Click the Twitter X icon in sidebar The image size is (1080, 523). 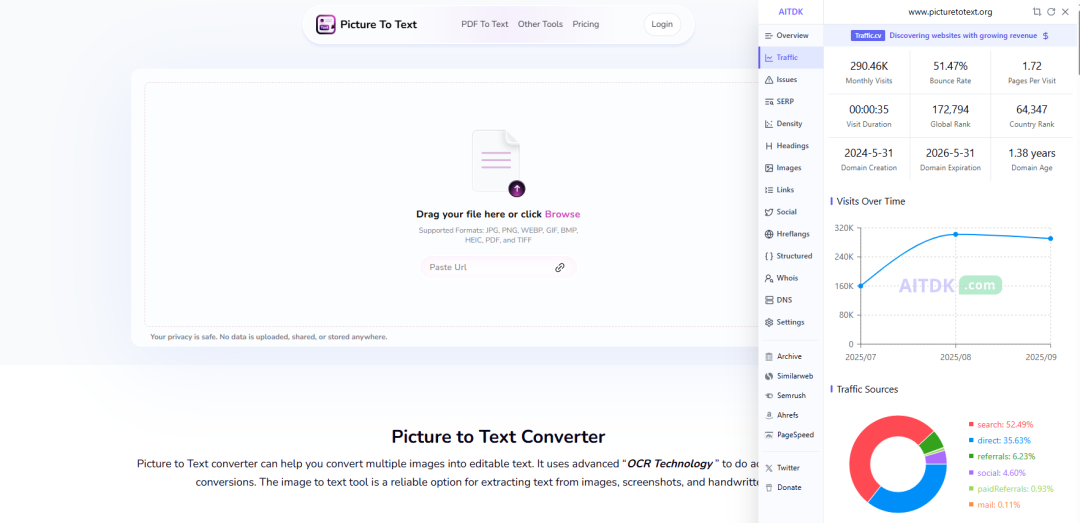click(769, 468)
